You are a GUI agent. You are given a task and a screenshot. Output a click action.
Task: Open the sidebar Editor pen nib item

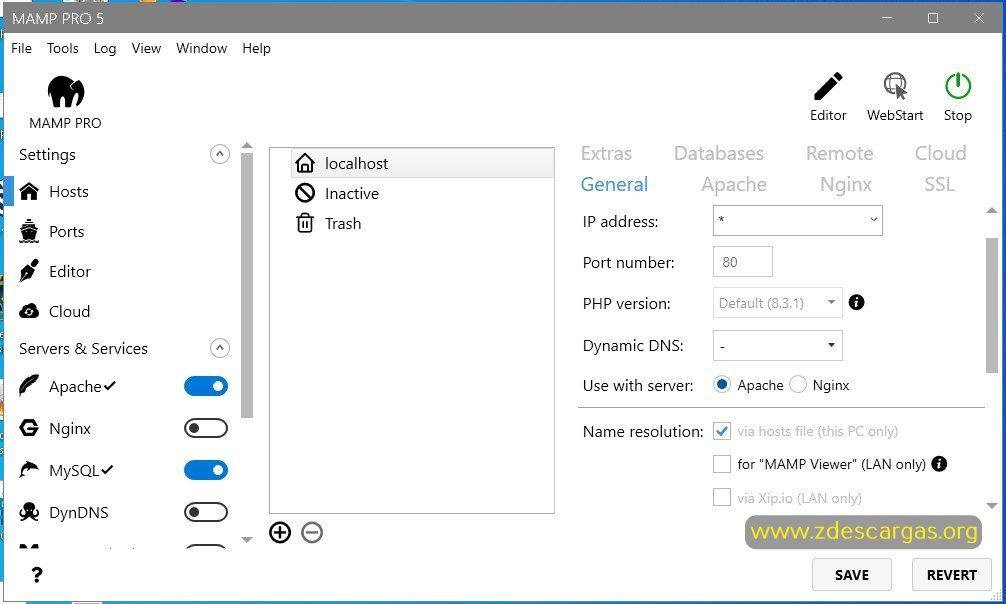29,271
